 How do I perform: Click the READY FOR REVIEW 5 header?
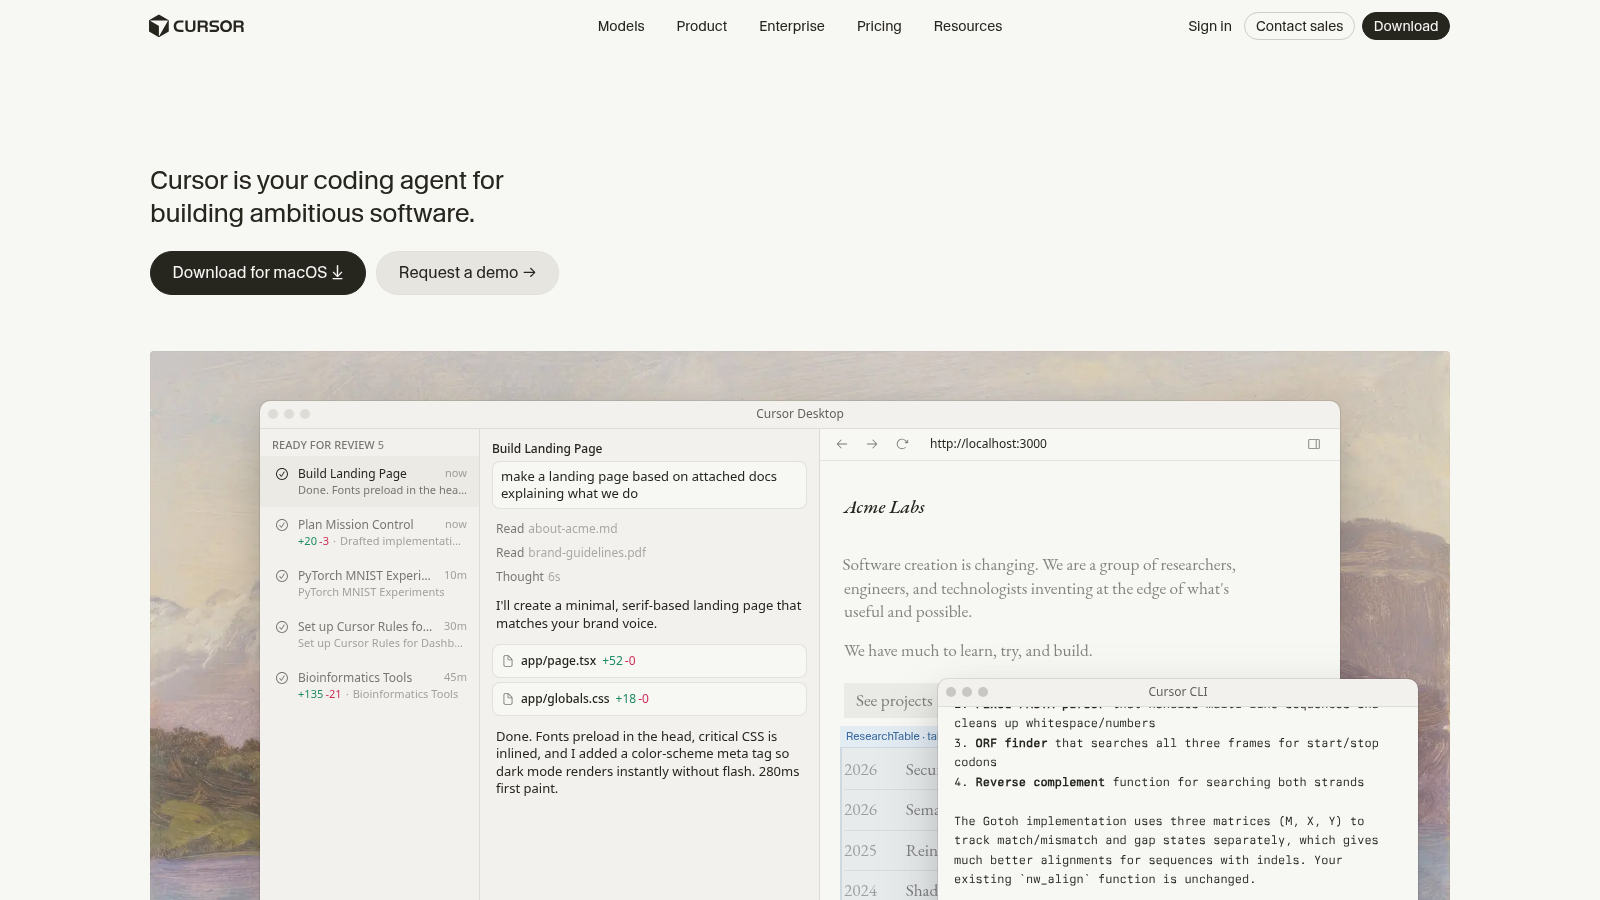328,445
